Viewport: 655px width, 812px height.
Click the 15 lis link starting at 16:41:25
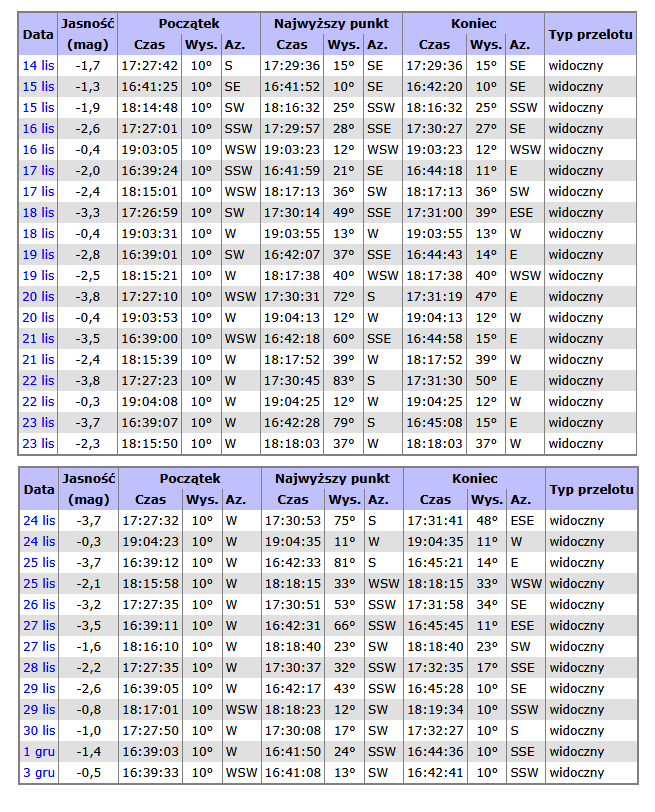point(38,86)
